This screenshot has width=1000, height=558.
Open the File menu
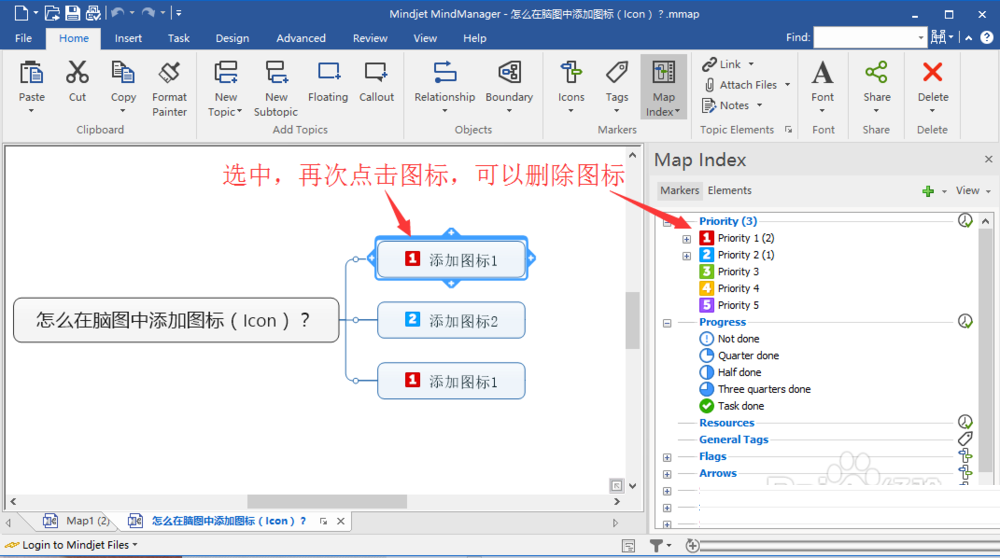point(24,38)
